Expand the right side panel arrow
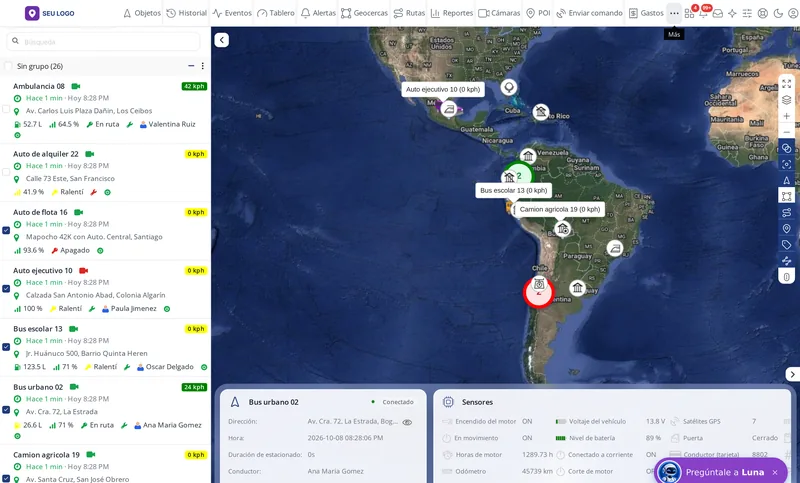 (792, 374)
